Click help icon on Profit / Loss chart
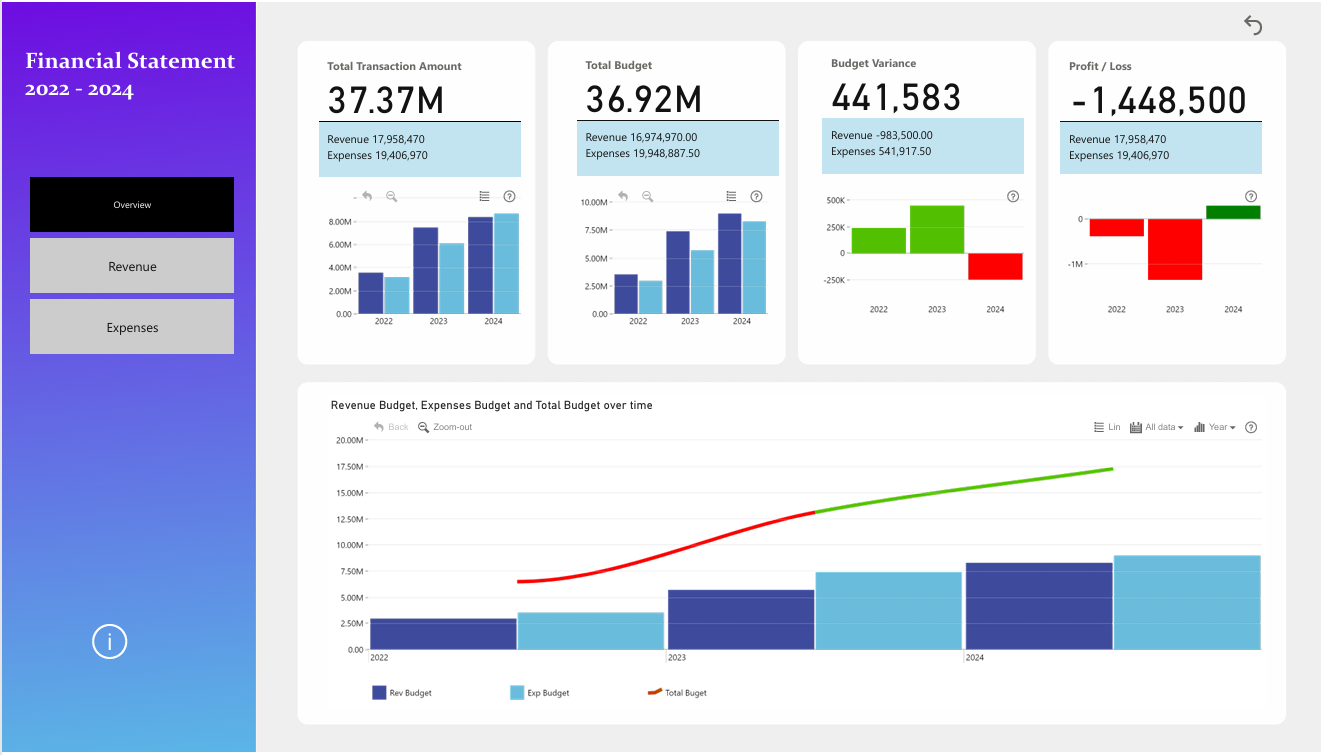1321x755 pixels. pyautogui.click(x=1251, y=197)
